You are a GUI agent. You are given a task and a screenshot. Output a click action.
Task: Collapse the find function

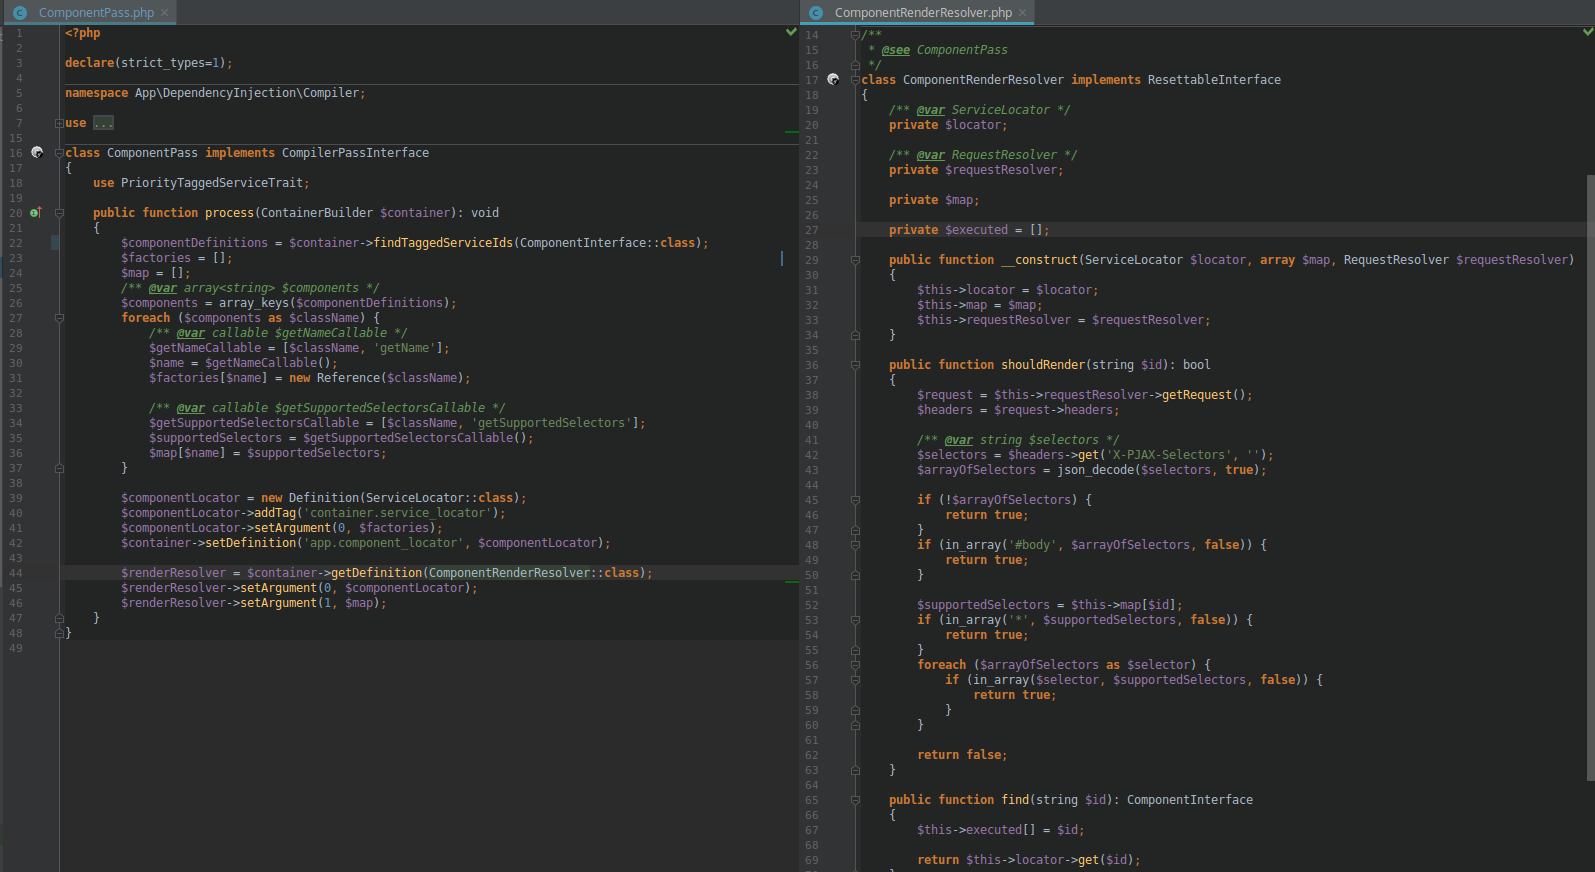(x=855, y=800)
